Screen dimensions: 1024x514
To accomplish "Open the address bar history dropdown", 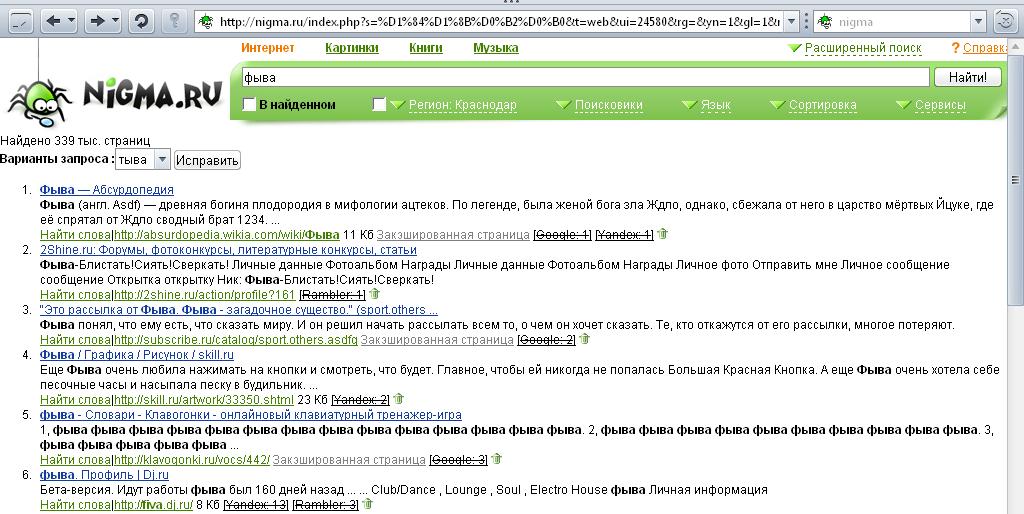I will [x=791, y=22].
